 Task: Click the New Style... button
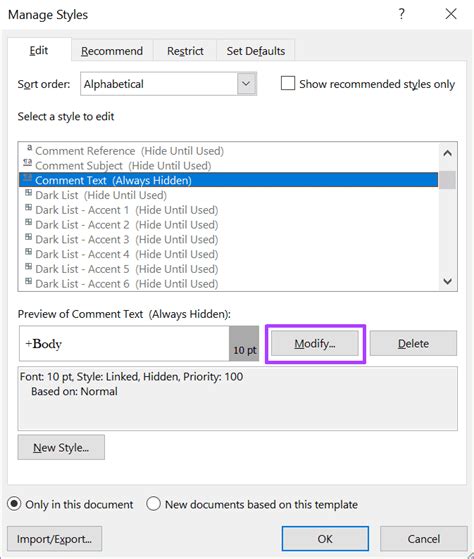[x=61, y=447]
